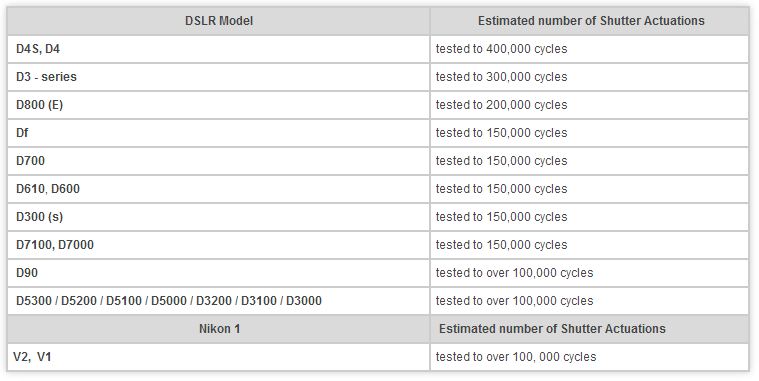Click the D700 model cell
This screenshot has height=381, width=759.
click(219, 161)
